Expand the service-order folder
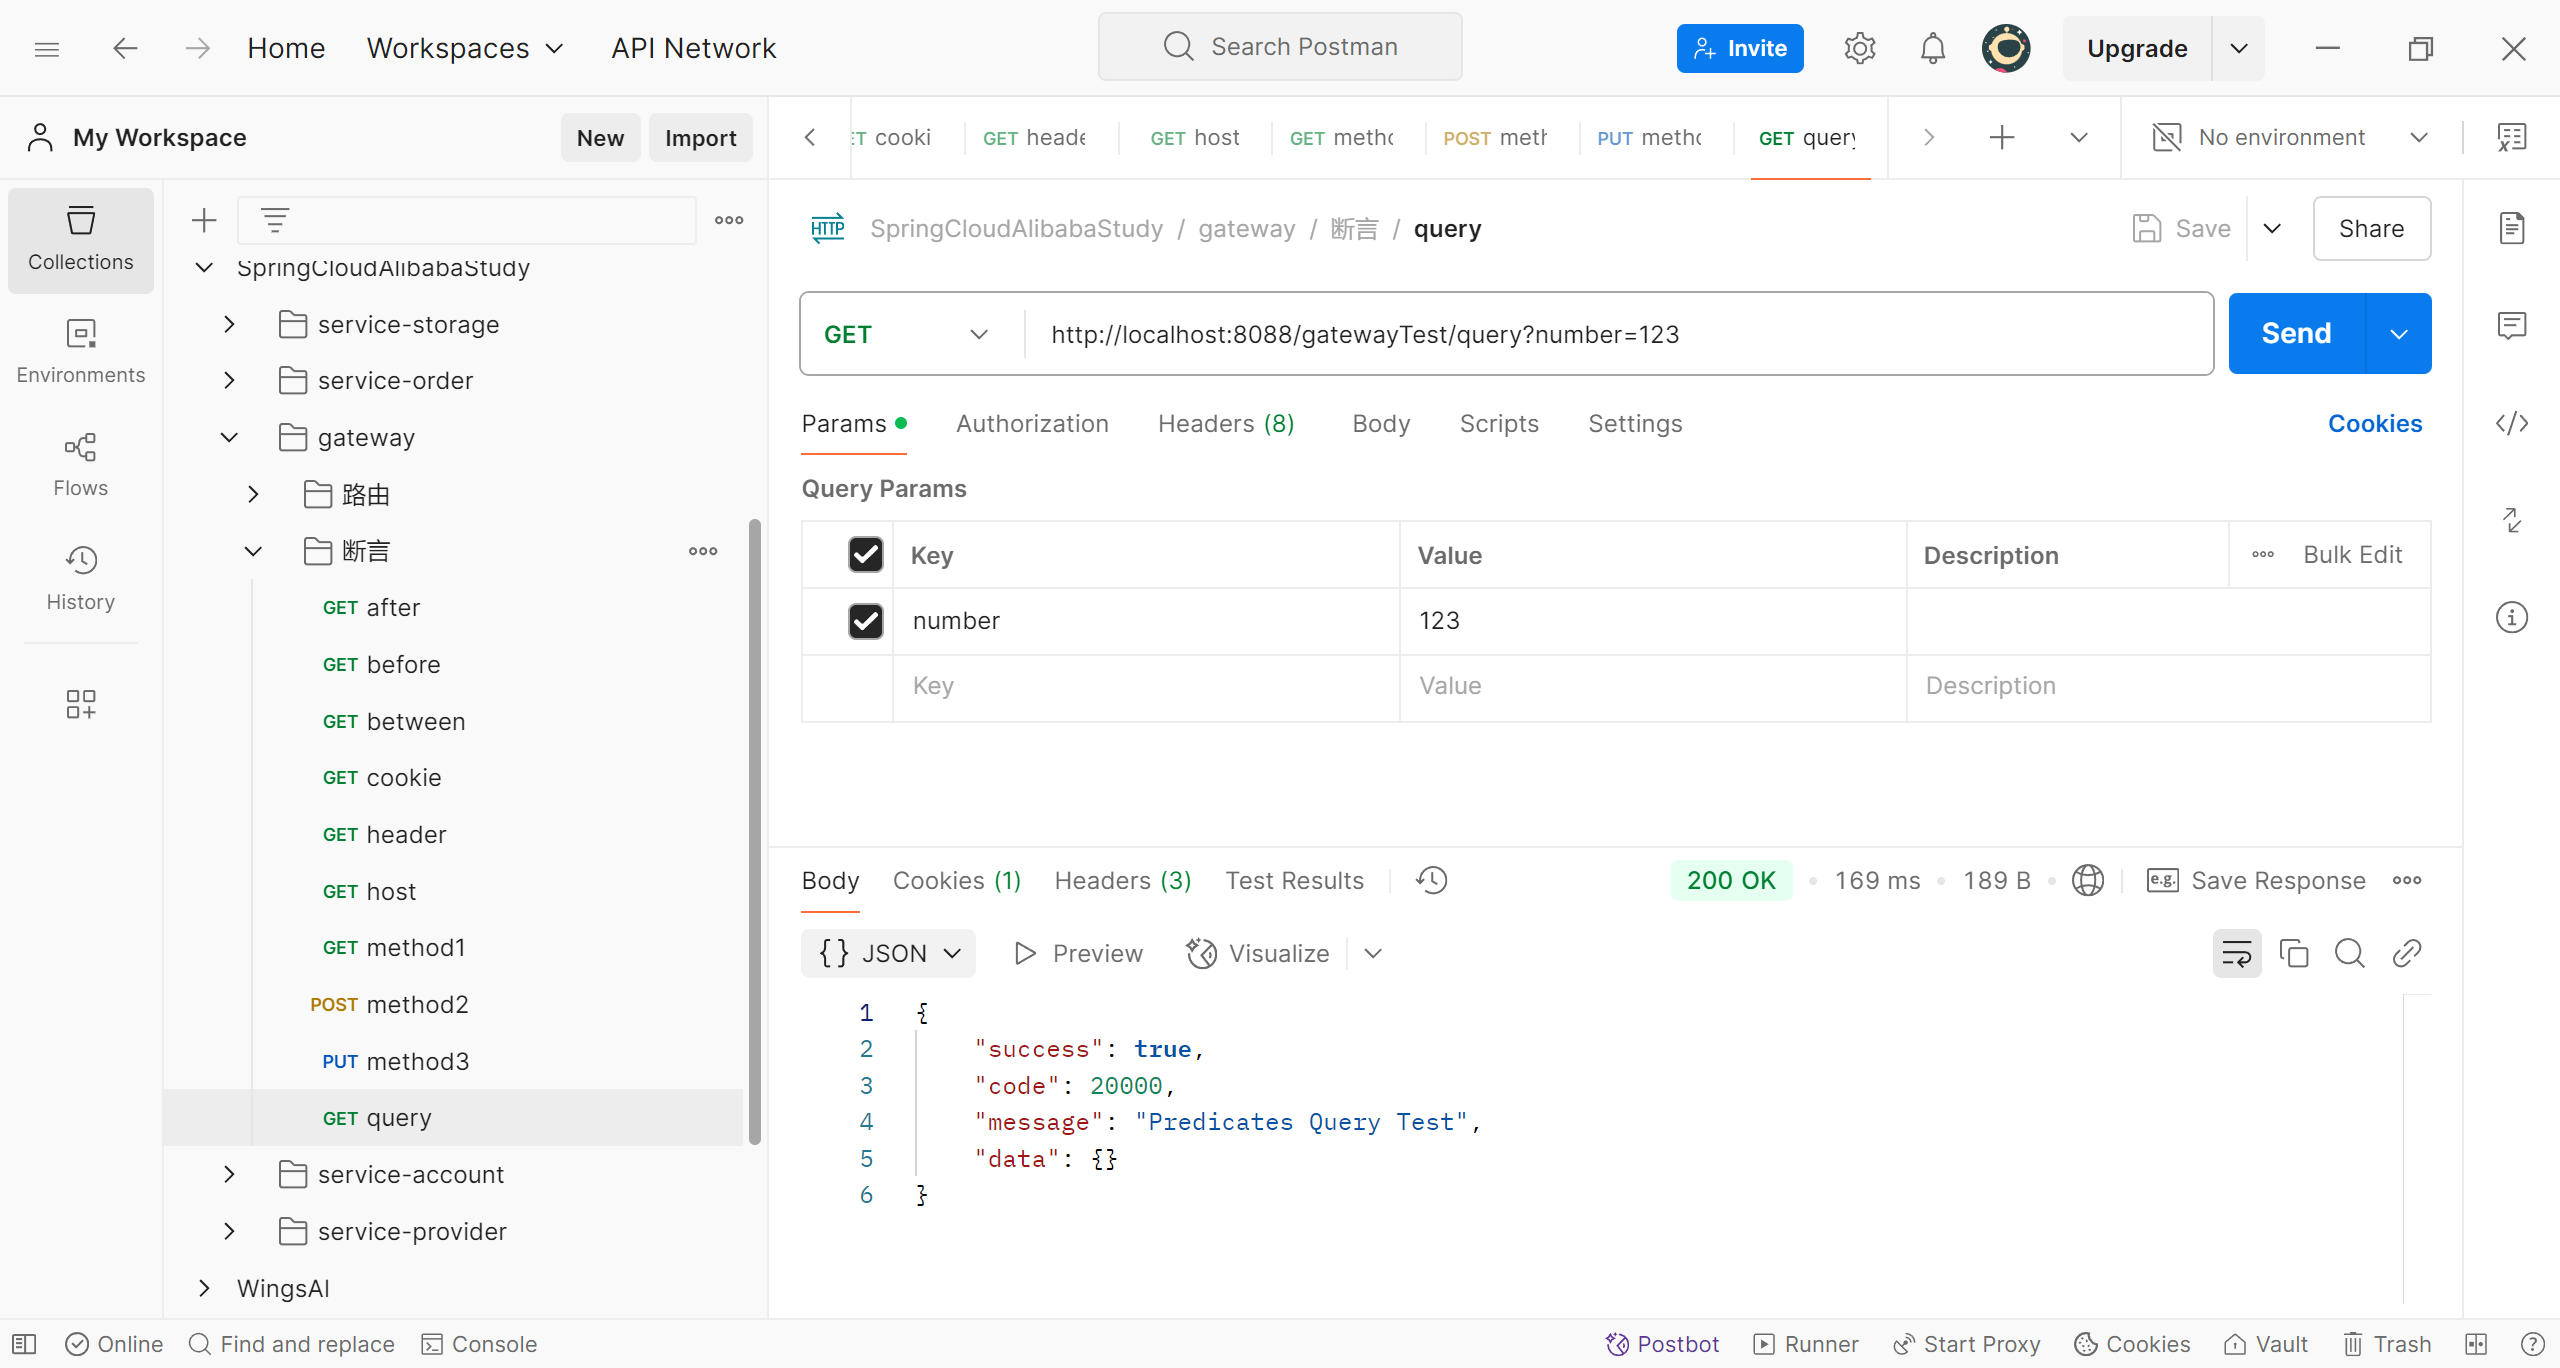This screenshot has height=1368, width=2560. pyautogui.click(x=229, y=380)
